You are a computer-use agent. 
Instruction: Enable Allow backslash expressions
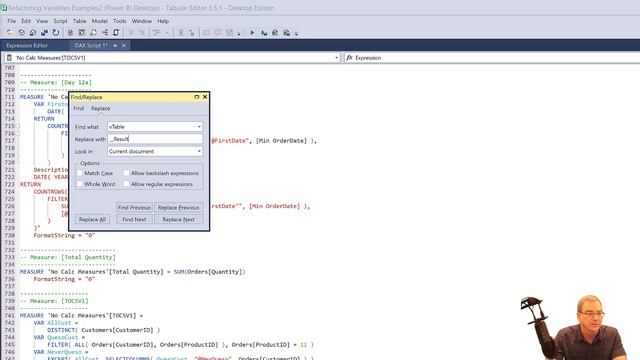pyautogui.click(x=127, y=173)
